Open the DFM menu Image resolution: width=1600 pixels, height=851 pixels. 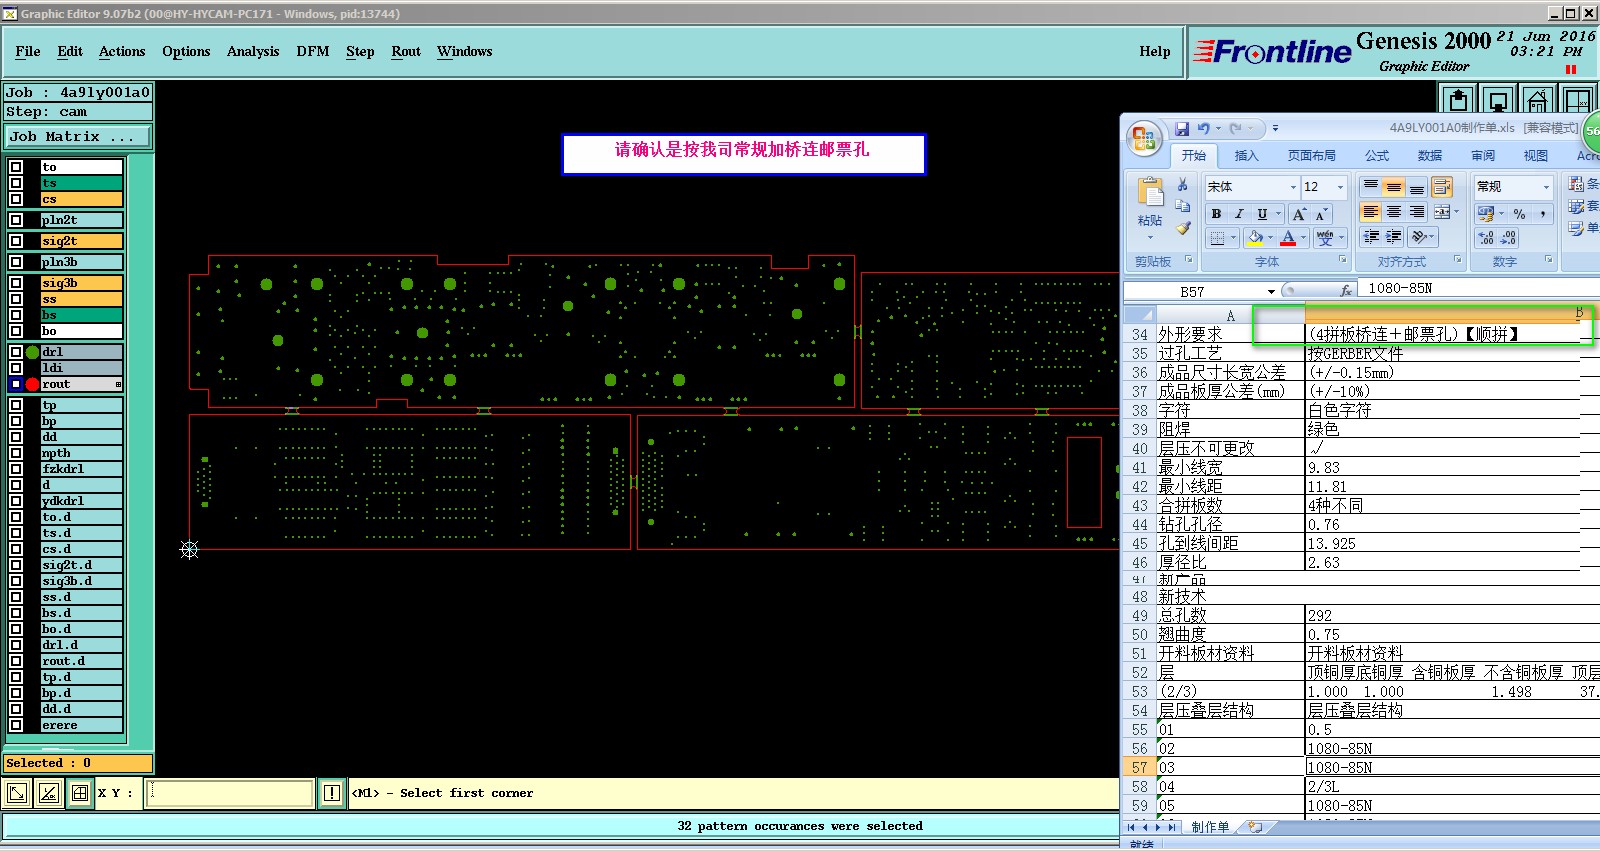point(313,51)
